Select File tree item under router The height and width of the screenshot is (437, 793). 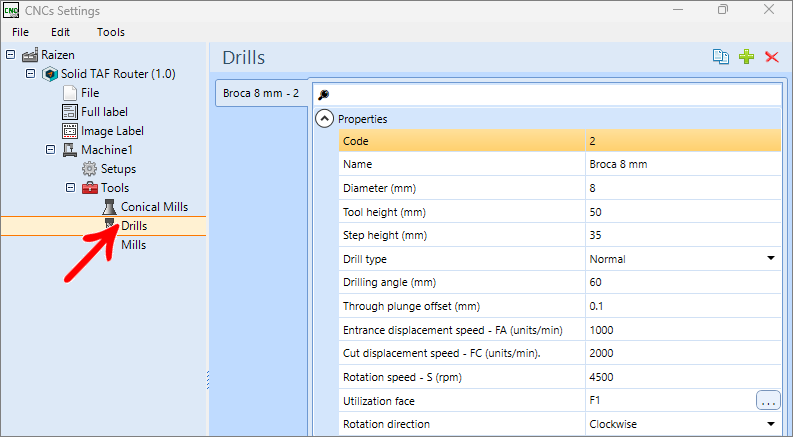(90, 93)
